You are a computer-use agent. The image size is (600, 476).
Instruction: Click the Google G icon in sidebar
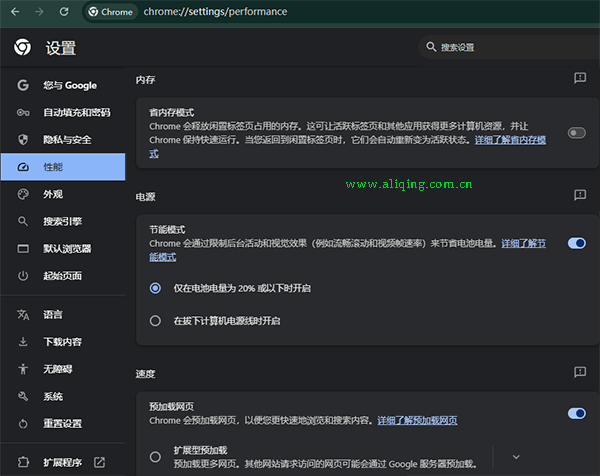(23, 85)
